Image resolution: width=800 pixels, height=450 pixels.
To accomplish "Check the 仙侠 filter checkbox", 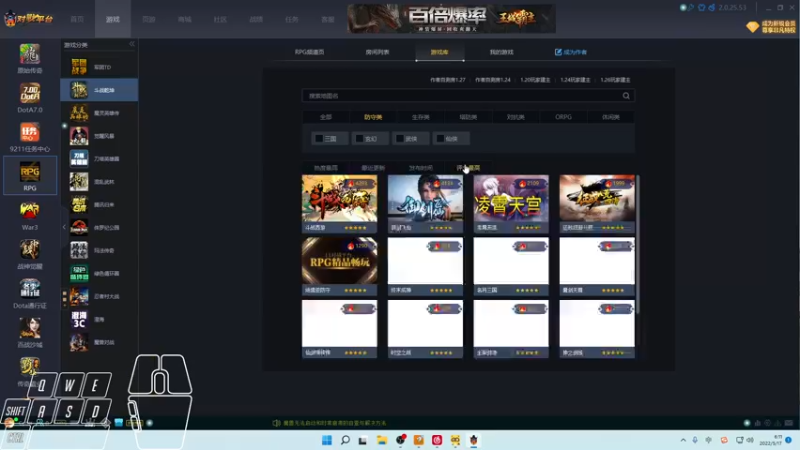I will click(x=440, y=138).
